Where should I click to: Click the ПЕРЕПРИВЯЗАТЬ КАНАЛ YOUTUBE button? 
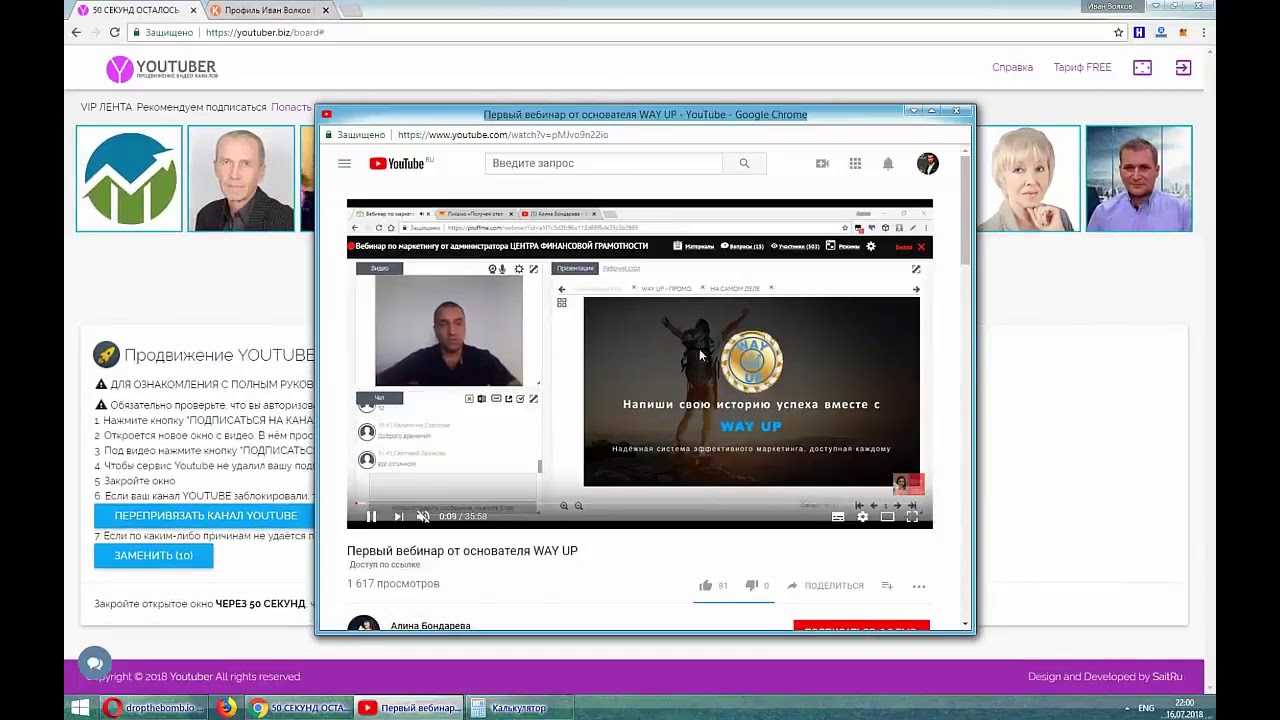[205, 516]
